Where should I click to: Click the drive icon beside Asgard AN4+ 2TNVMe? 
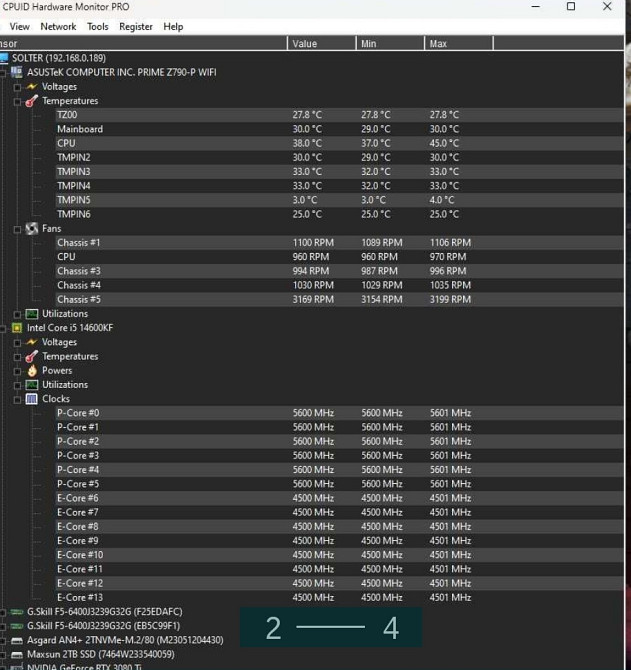coord(17,640)
